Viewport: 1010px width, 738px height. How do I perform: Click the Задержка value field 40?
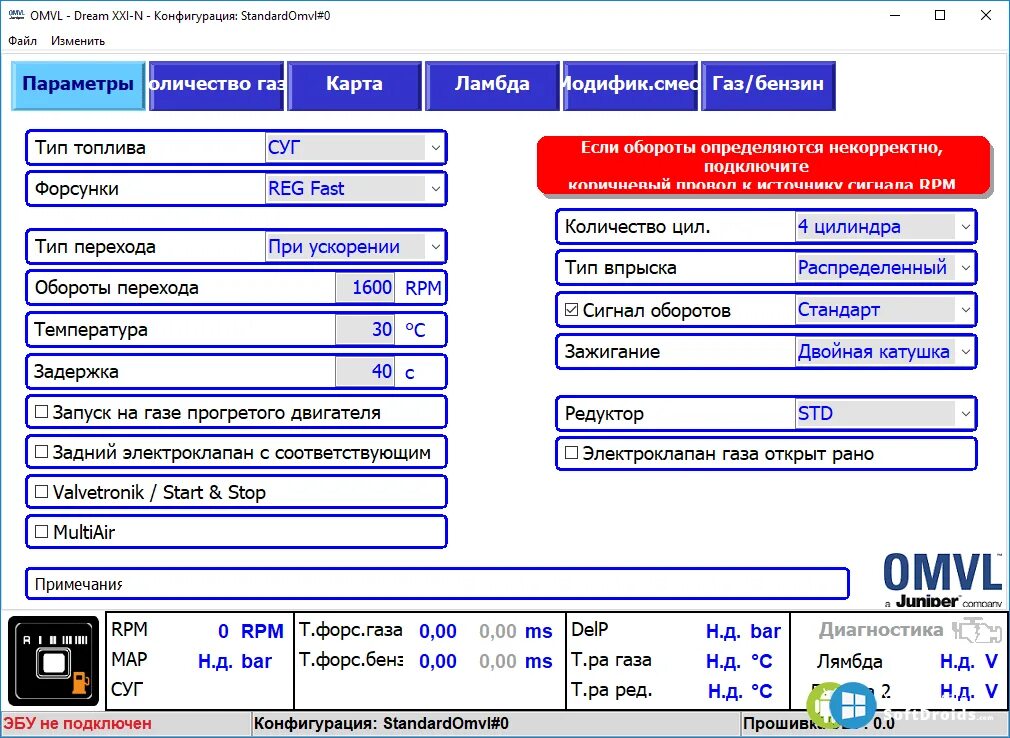[365, 372]
